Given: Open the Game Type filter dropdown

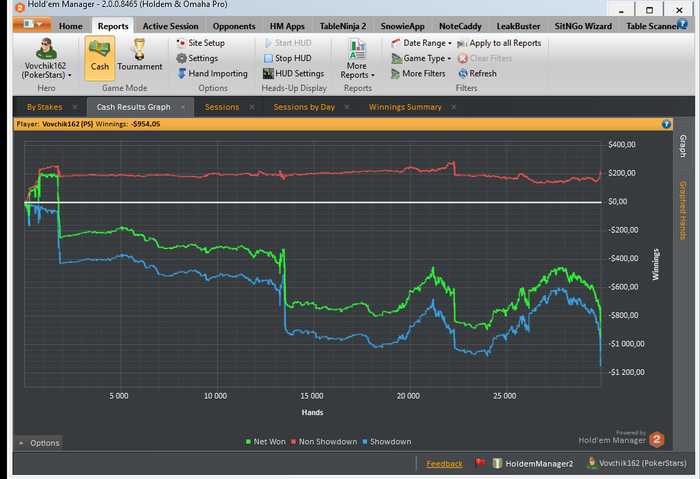Looking at the screenshot, I should [421, 58].
